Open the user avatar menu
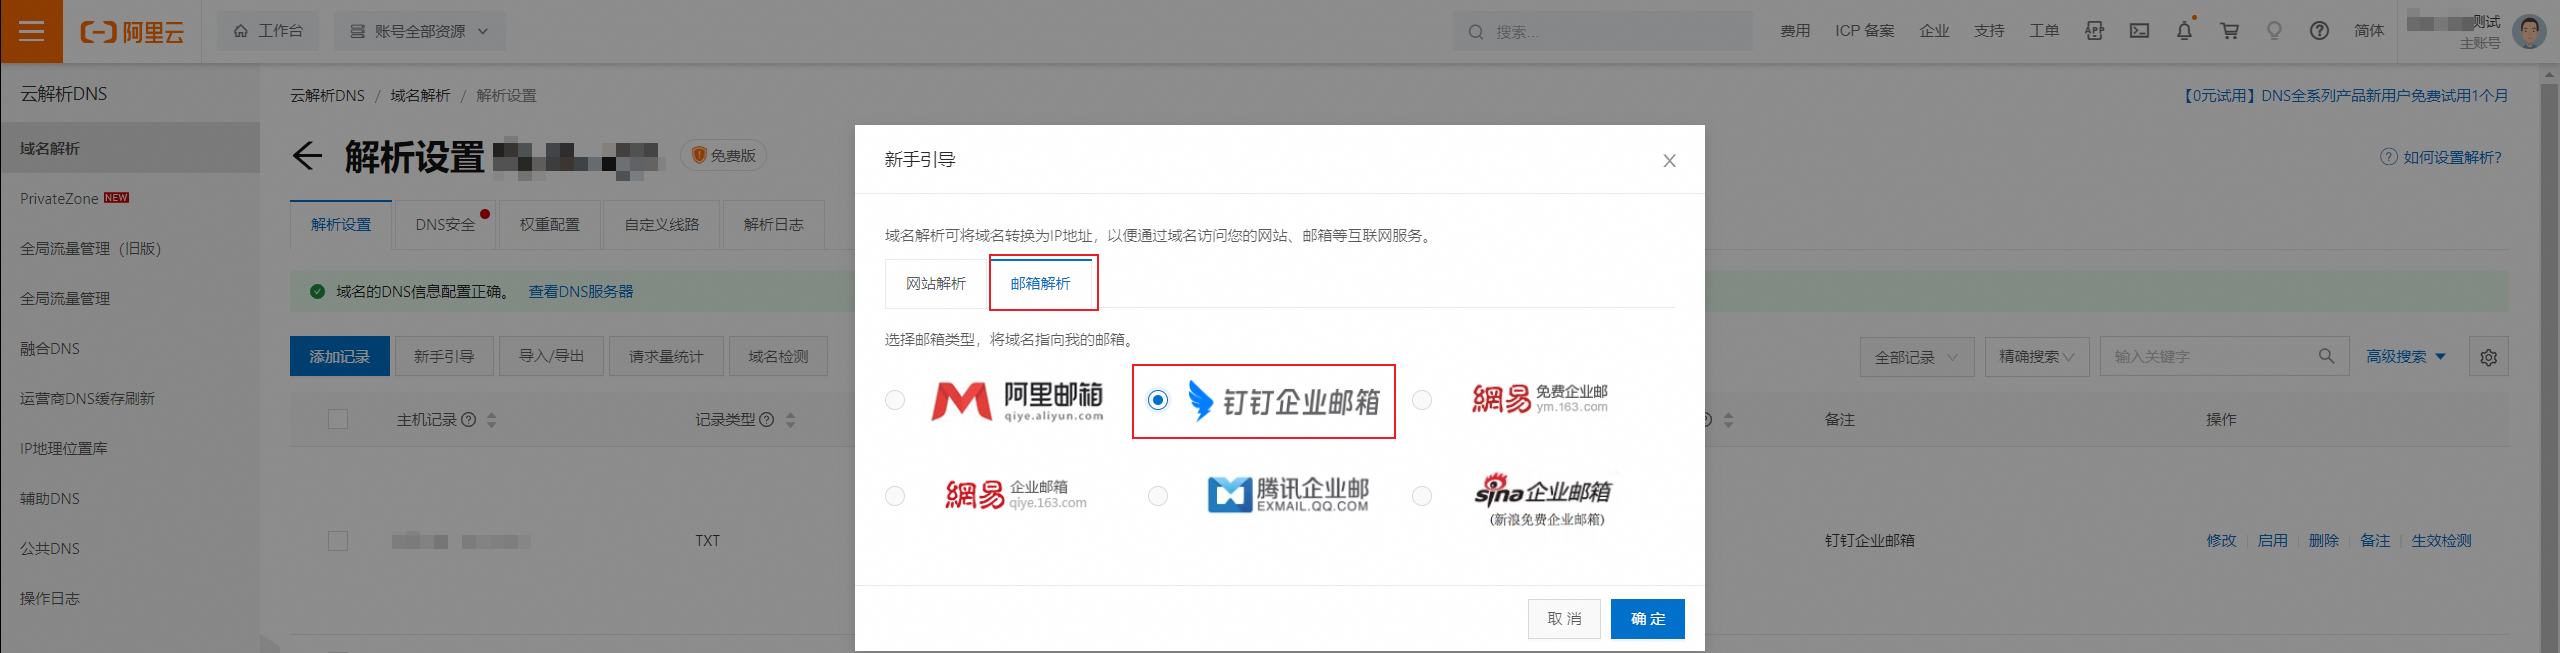2560x653 pixels. coord(2529,31)
